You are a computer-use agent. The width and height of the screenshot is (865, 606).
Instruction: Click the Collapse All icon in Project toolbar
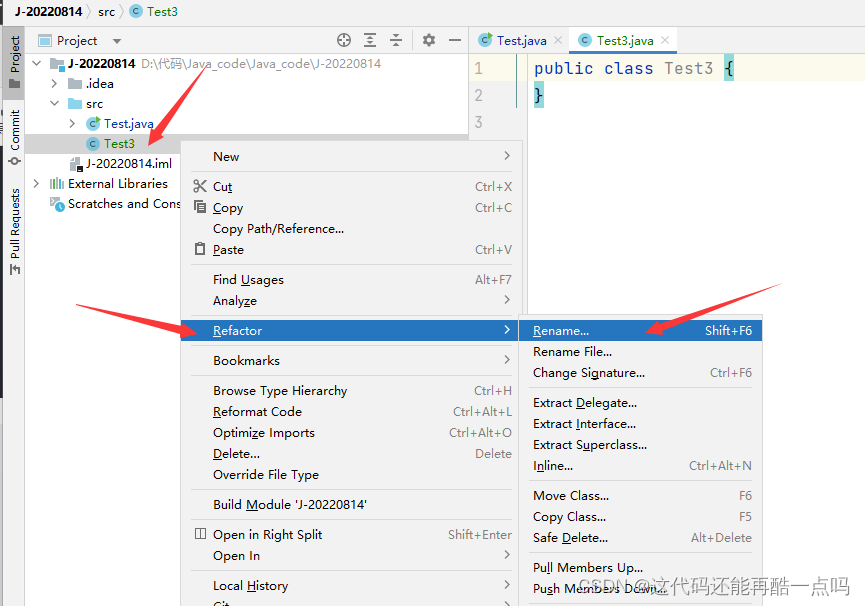click(396, 40)
